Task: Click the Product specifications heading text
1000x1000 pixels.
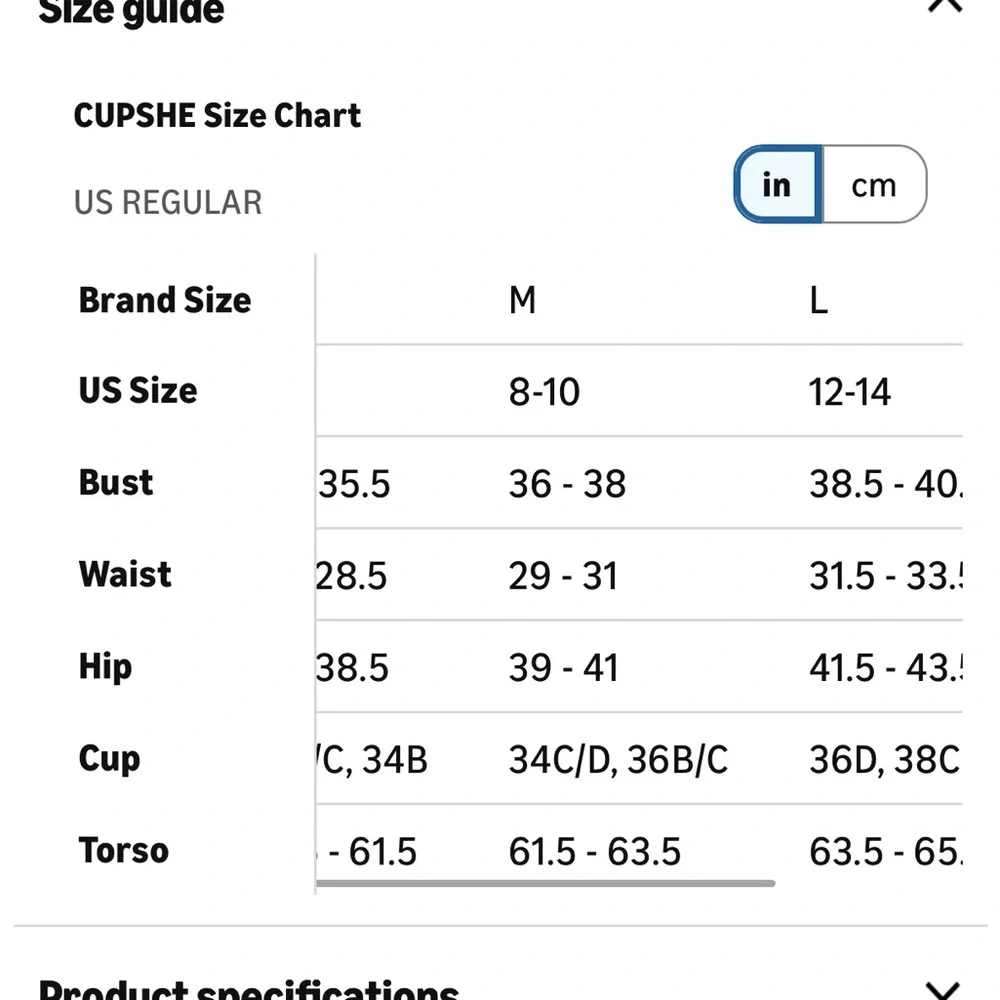Action: click(x=248, y=990)
